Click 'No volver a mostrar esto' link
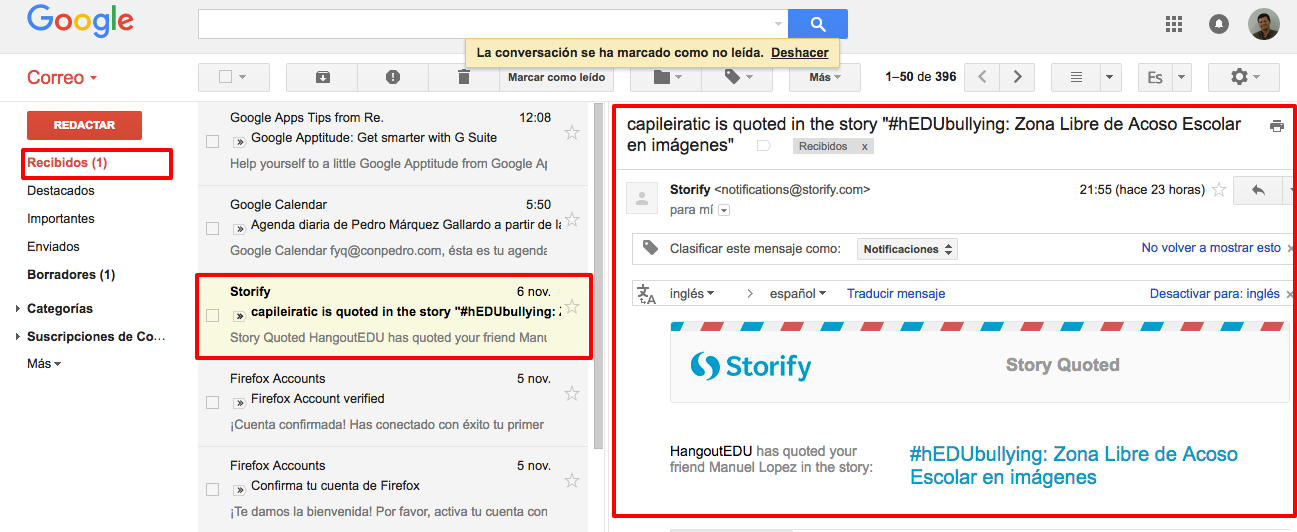 pos(1211,248)
